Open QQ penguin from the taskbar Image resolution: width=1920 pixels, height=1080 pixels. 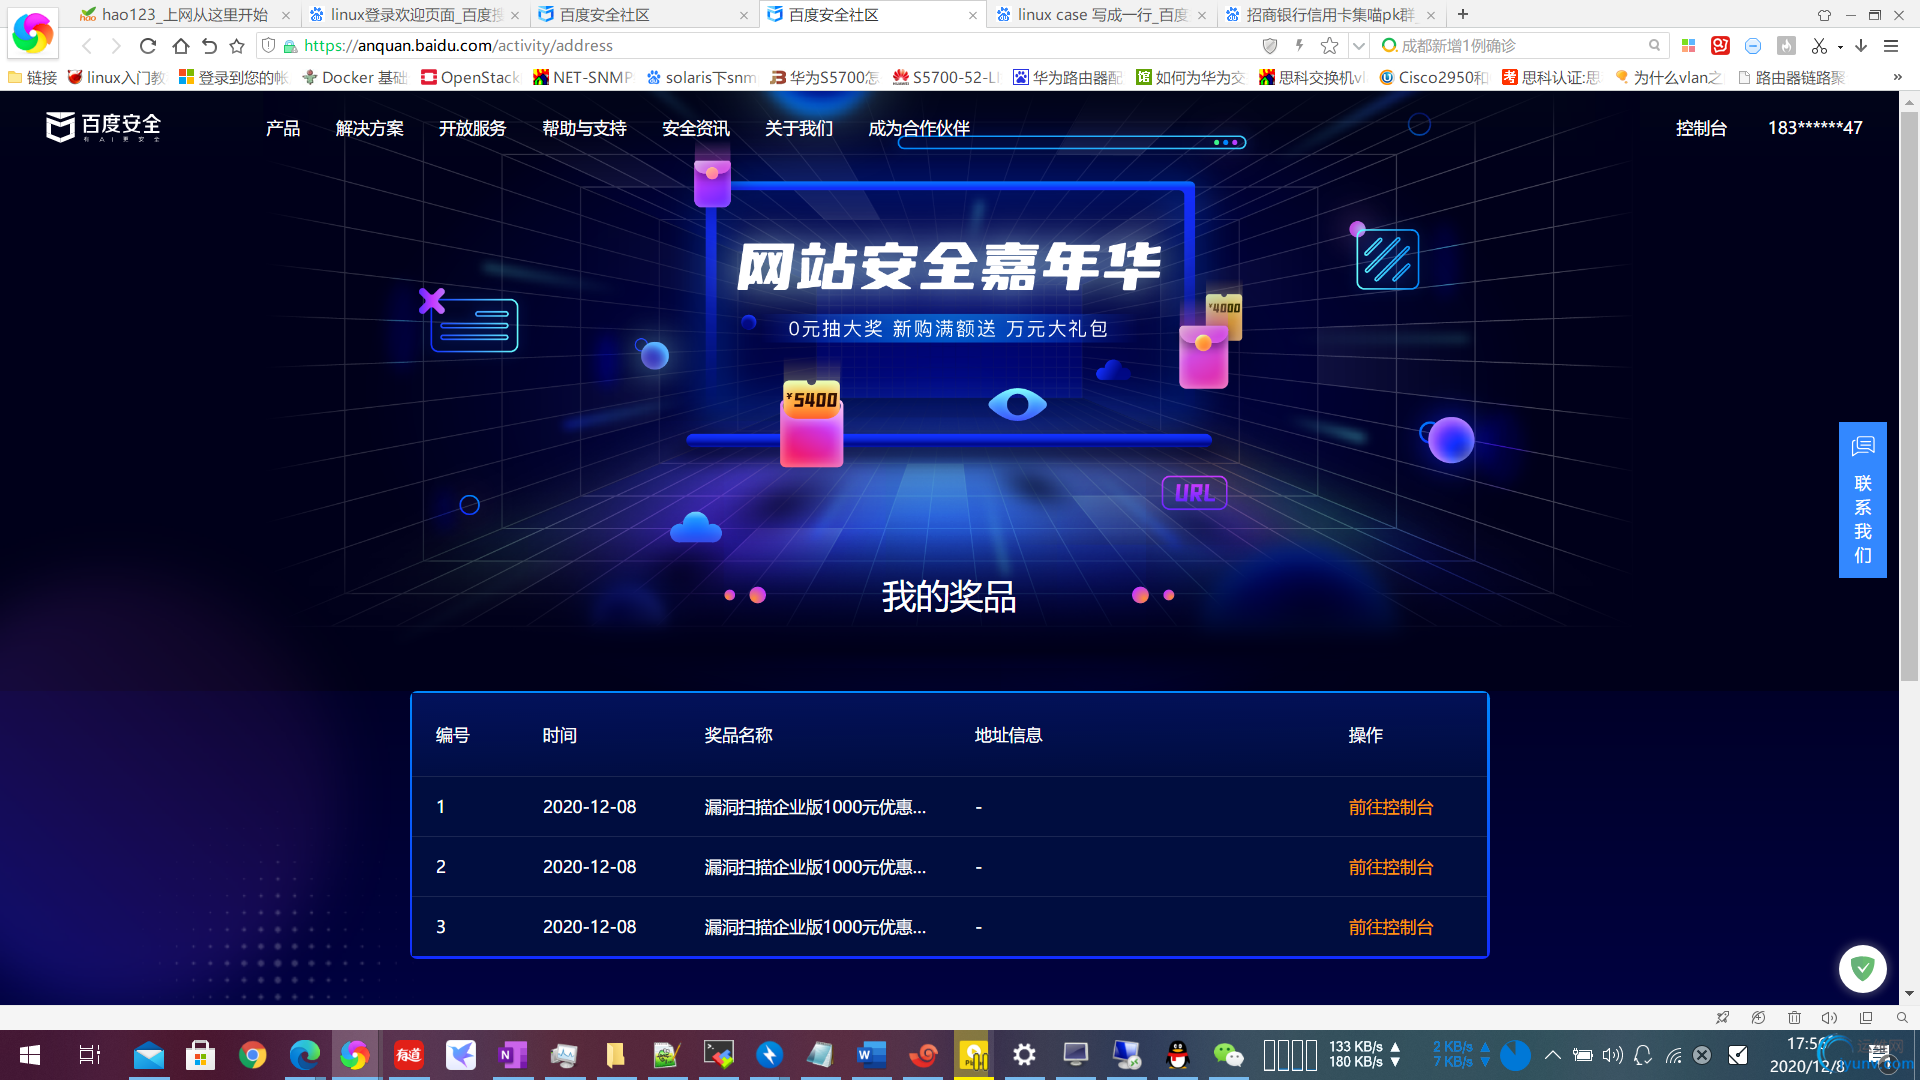click(x=1178, y=1055)
